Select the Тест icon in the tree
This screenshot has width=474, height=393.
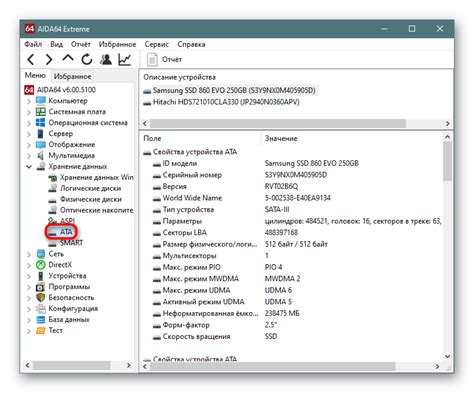[x=41, y=330]
